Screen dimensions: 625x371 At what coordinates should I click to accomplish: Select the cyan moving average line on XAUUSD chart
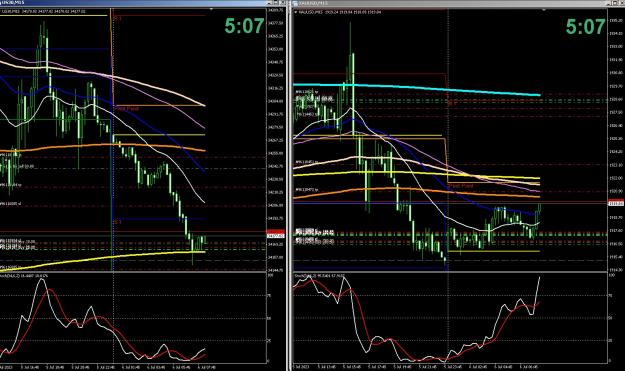click(417, 89)
